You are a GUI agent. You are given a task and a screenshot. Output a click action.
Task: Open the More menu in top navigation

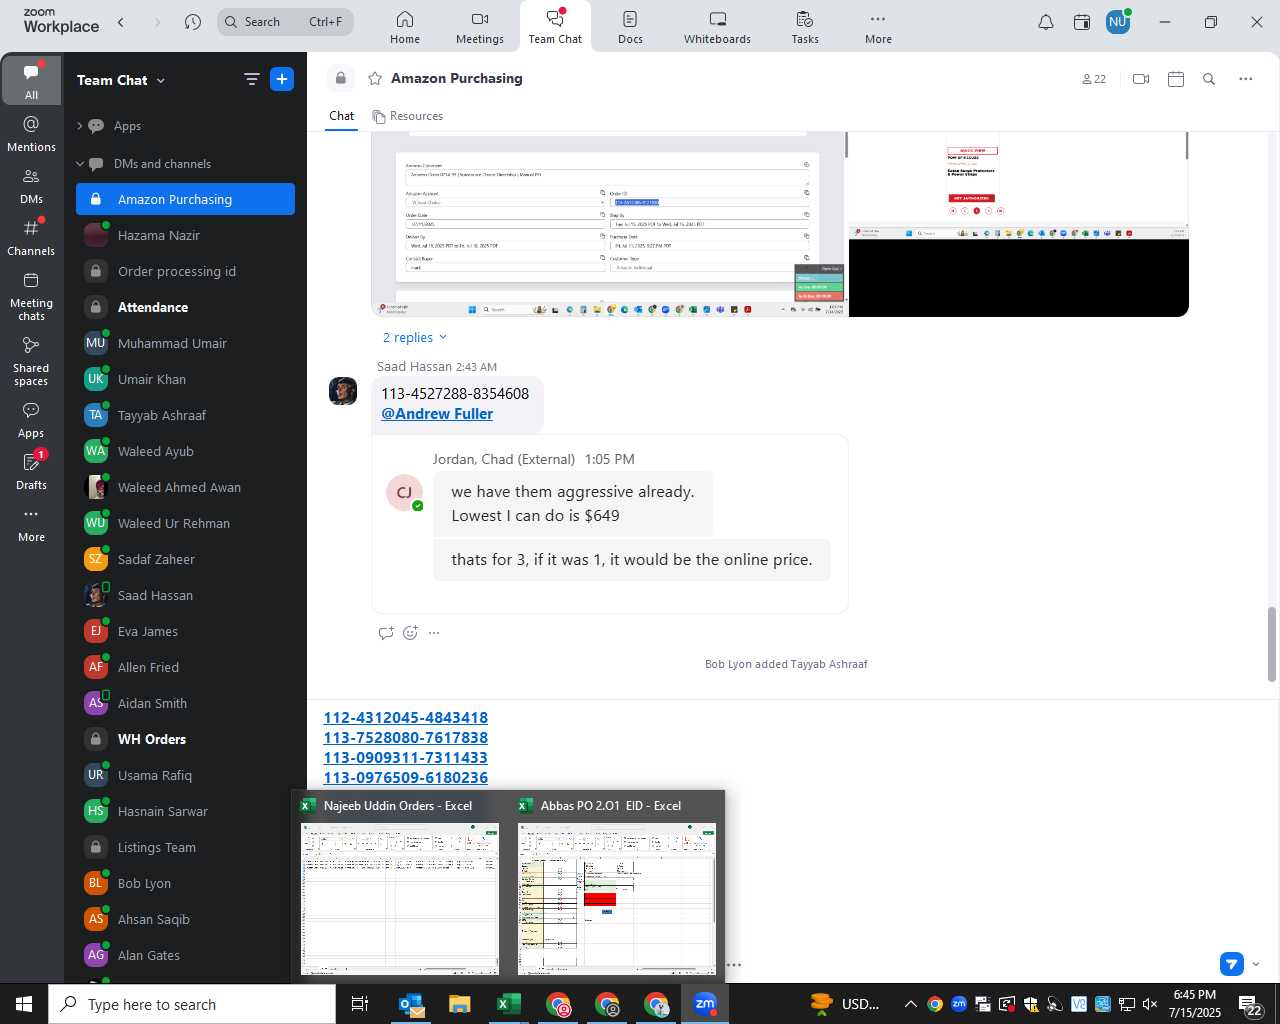coord(878,27)
